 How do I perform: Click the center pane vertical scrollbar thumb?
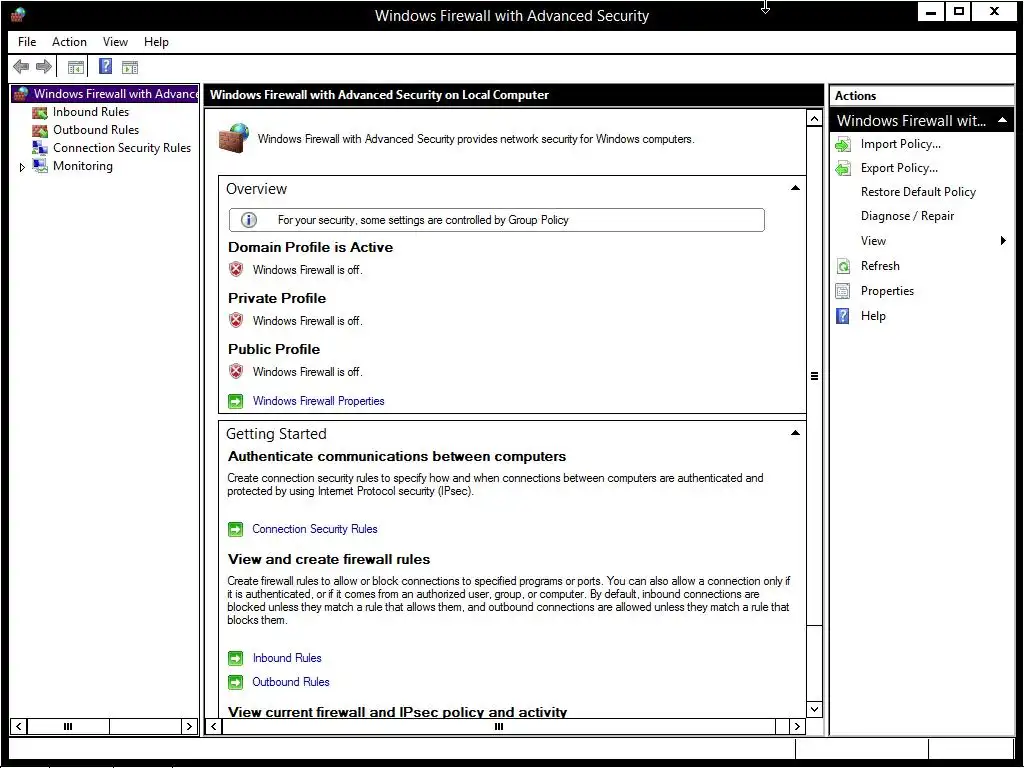[x=814, y=376]
